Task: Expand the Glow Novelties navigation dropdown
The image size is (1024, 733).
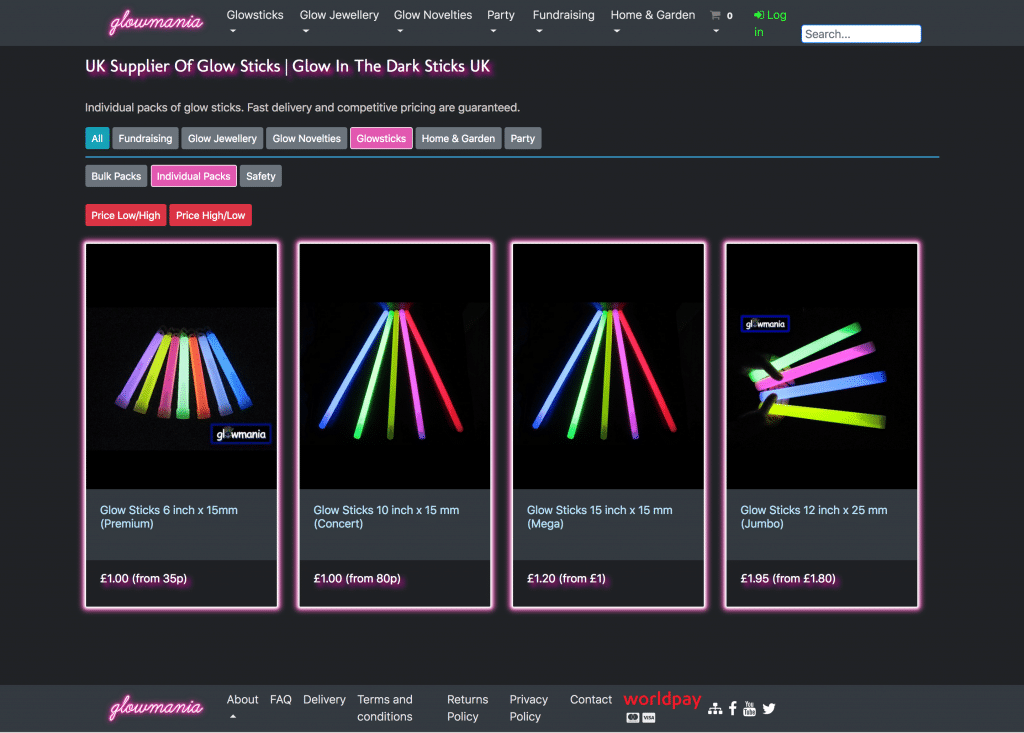Action: [432, 22]
